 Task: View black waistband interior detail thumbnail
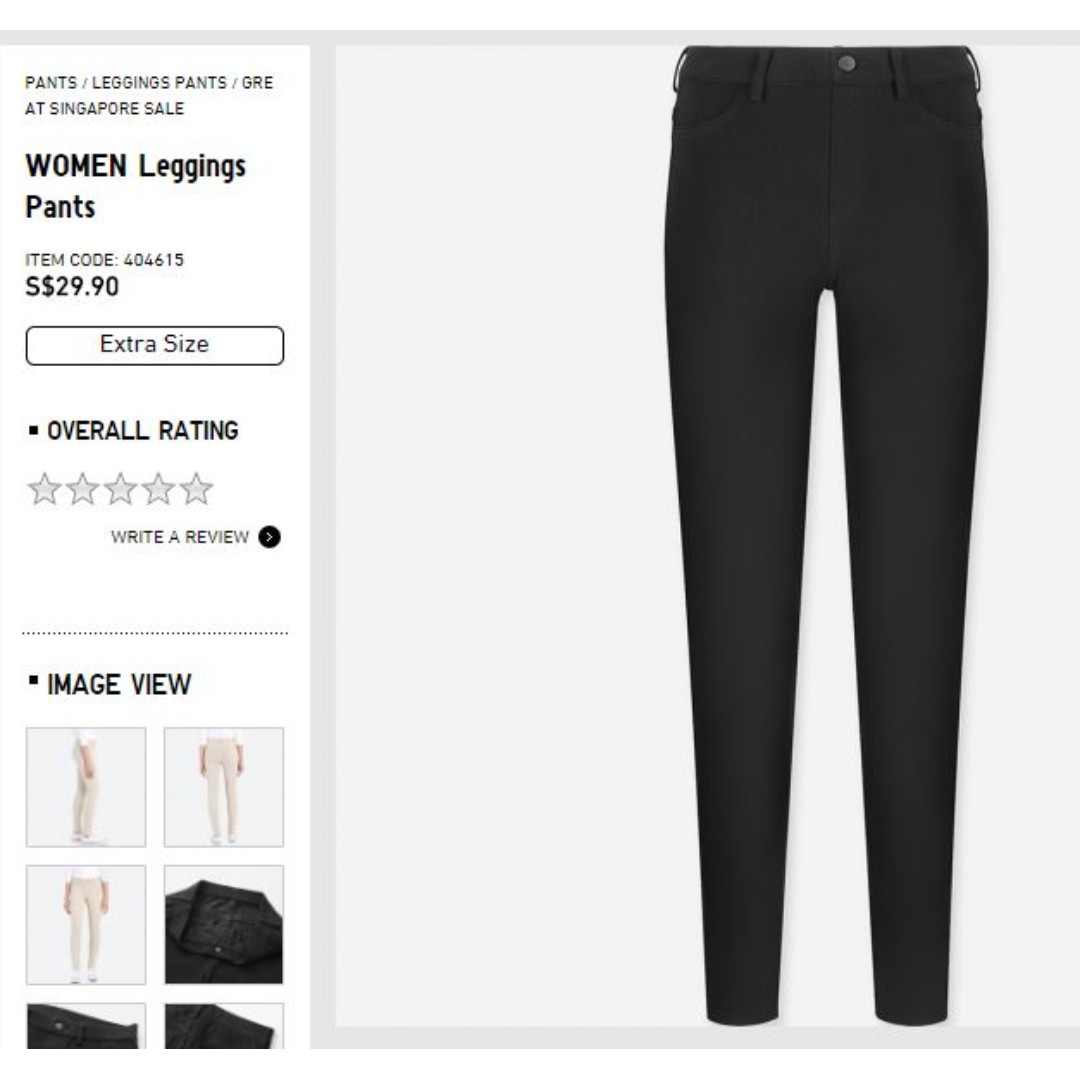[x=224, y=925]
